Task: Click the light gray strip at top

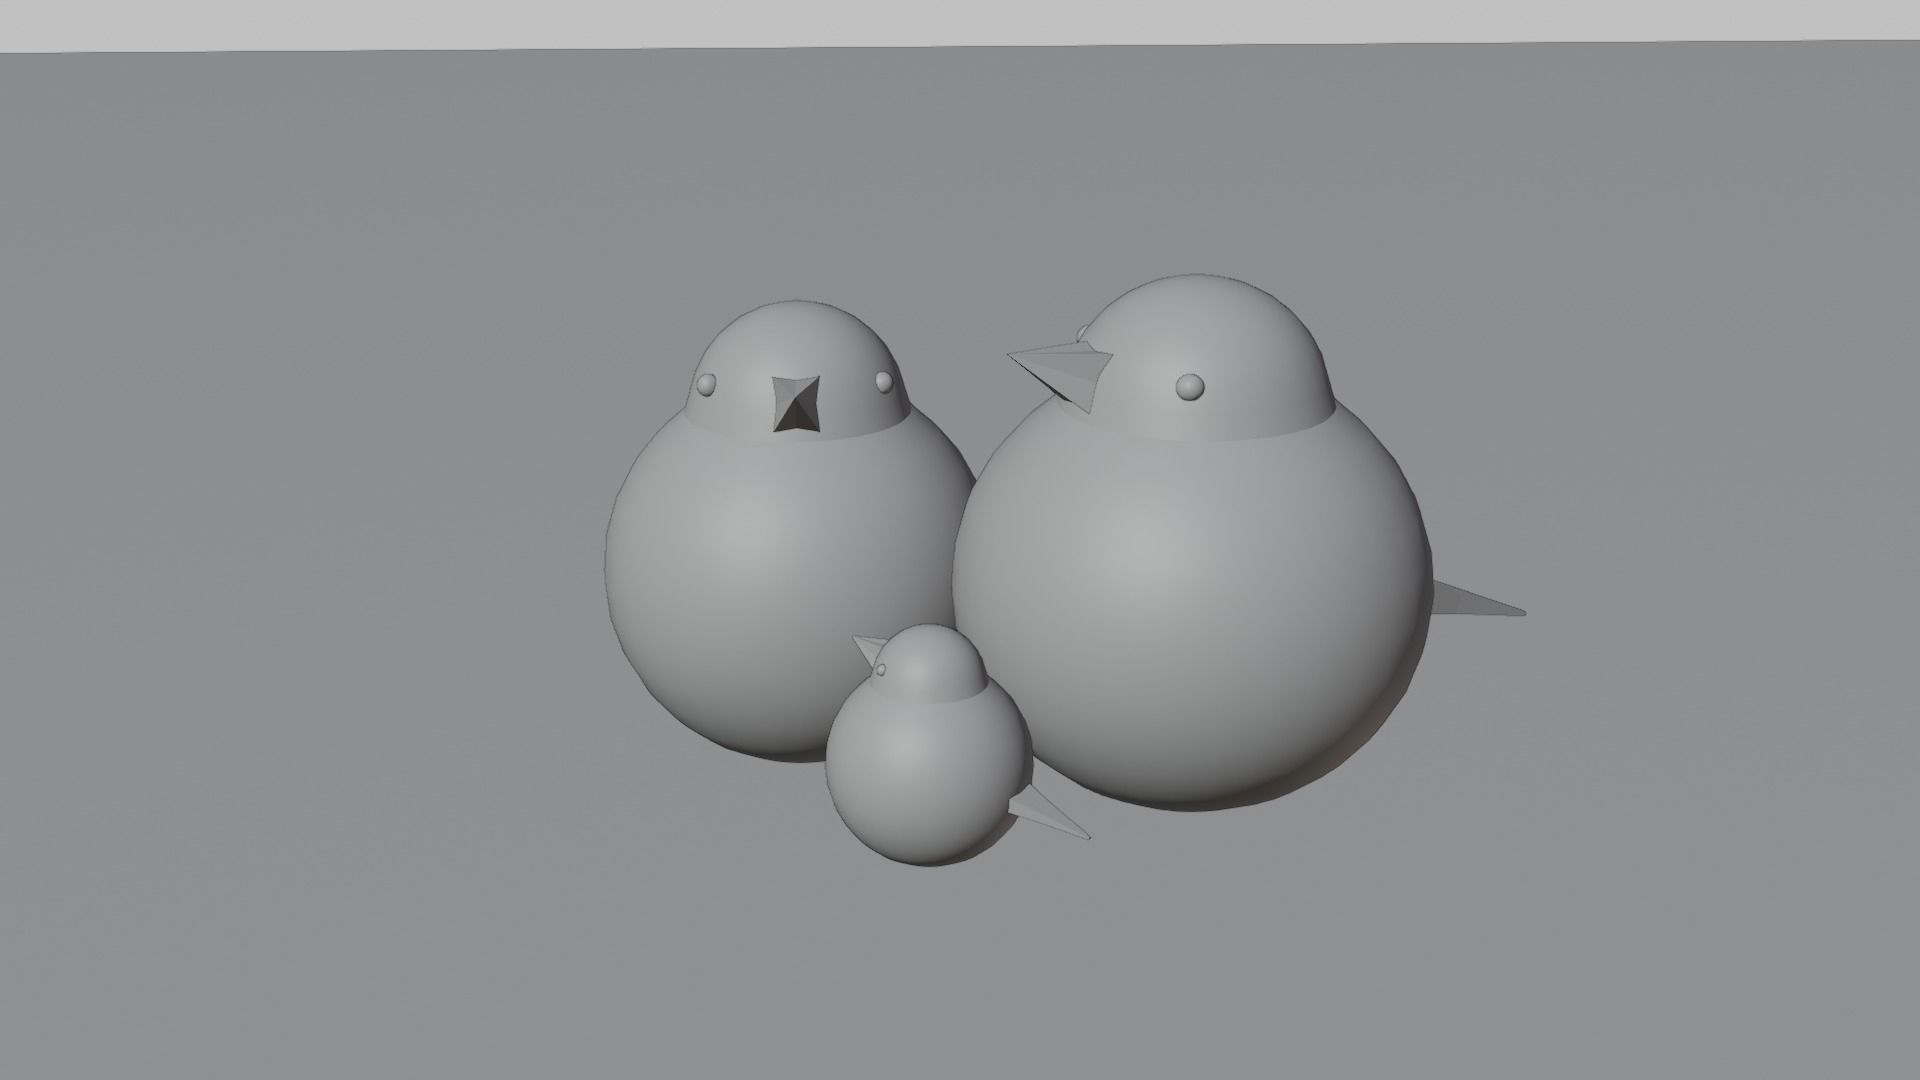Action: coord(960,20)
